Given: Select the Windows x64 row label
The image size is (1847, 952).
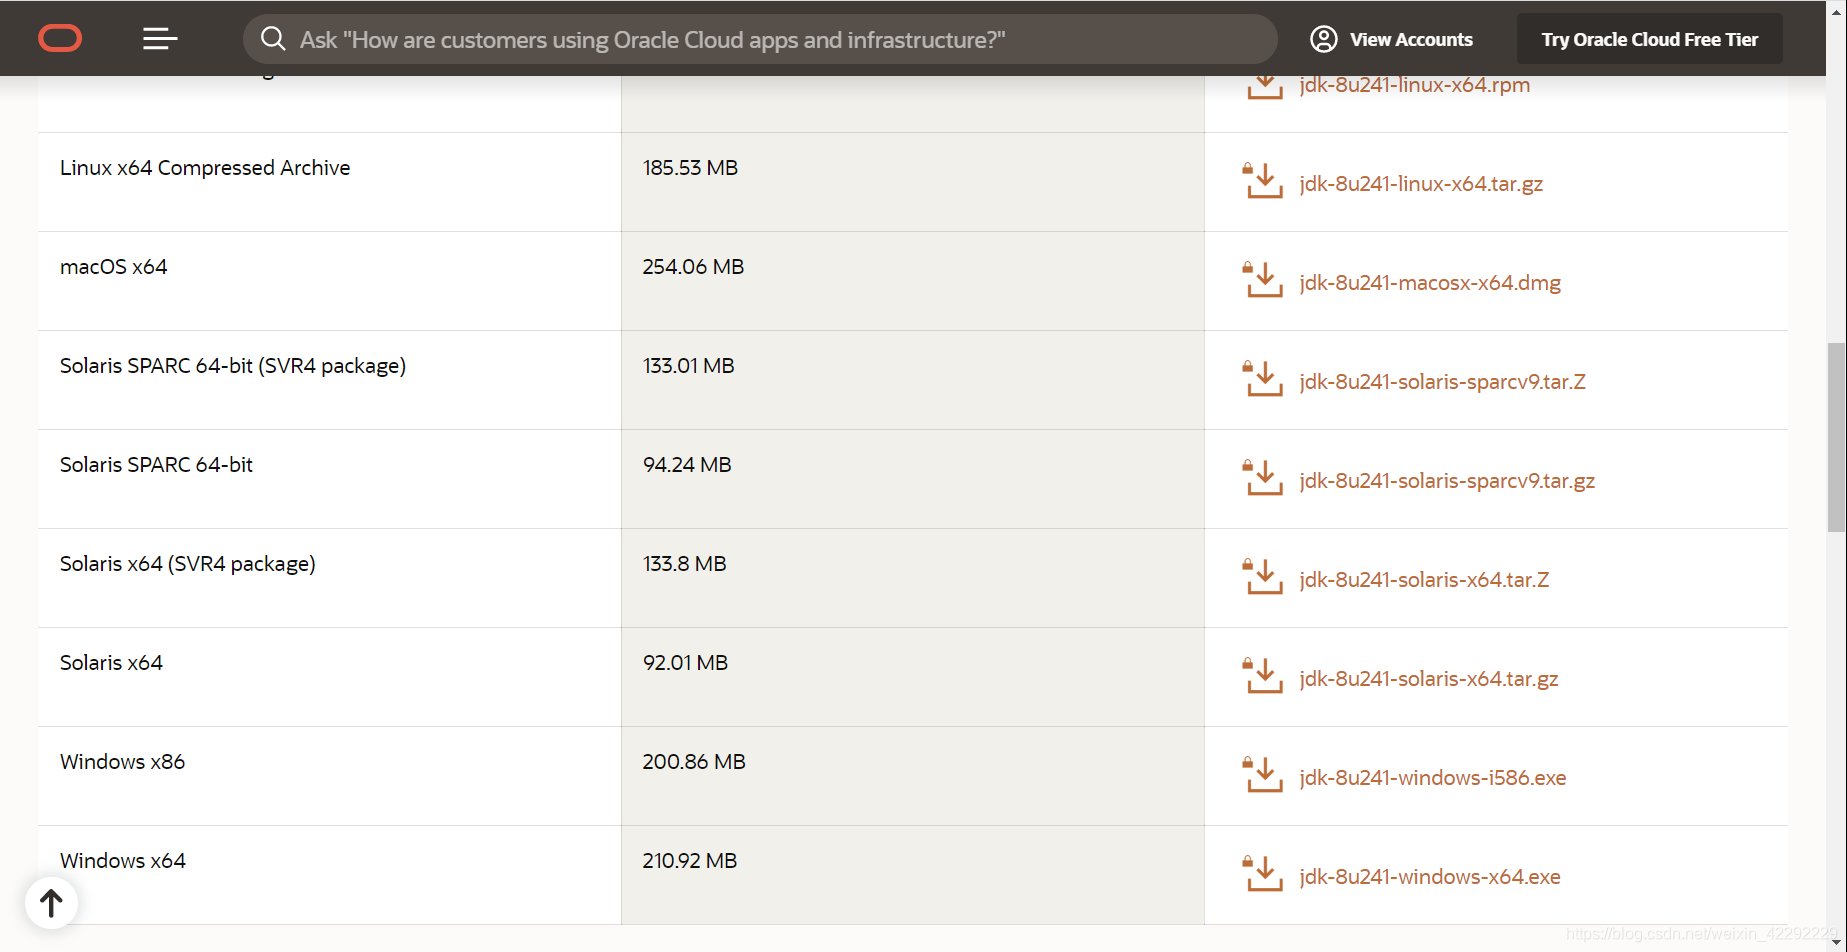Looking at the screenshot, I should click(x=123, y=861).
